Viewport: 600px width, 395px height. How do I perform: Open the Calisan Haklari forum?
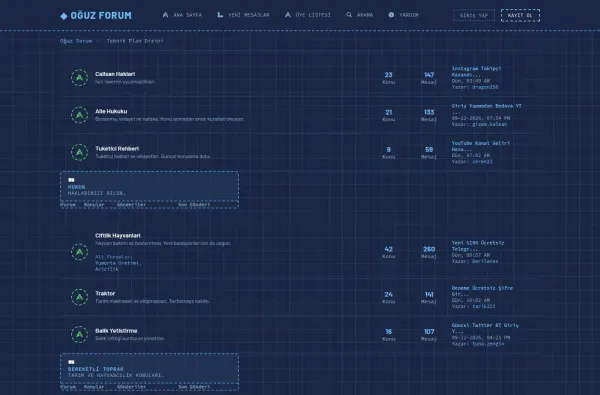point(115,74)
